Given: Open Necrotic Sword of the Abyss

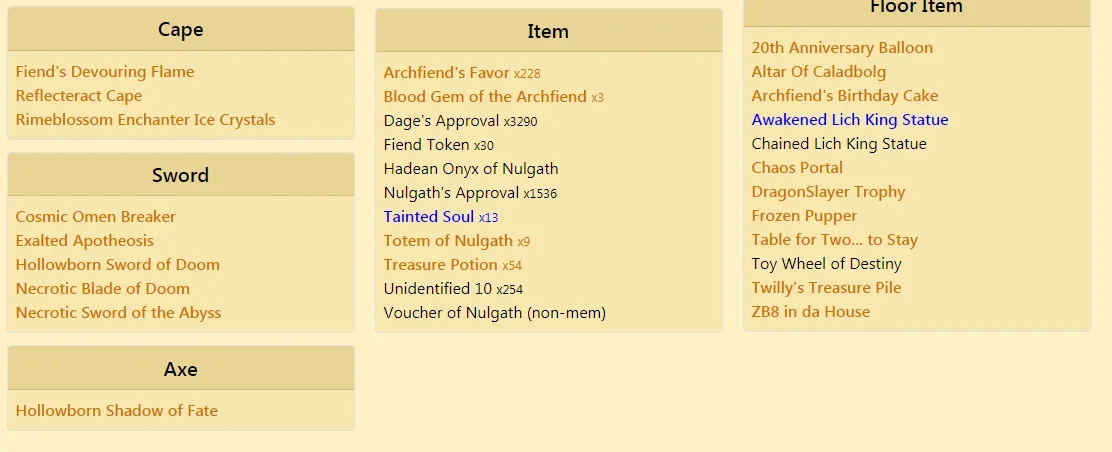Looking at the screenshot, I should coord(118,313).
